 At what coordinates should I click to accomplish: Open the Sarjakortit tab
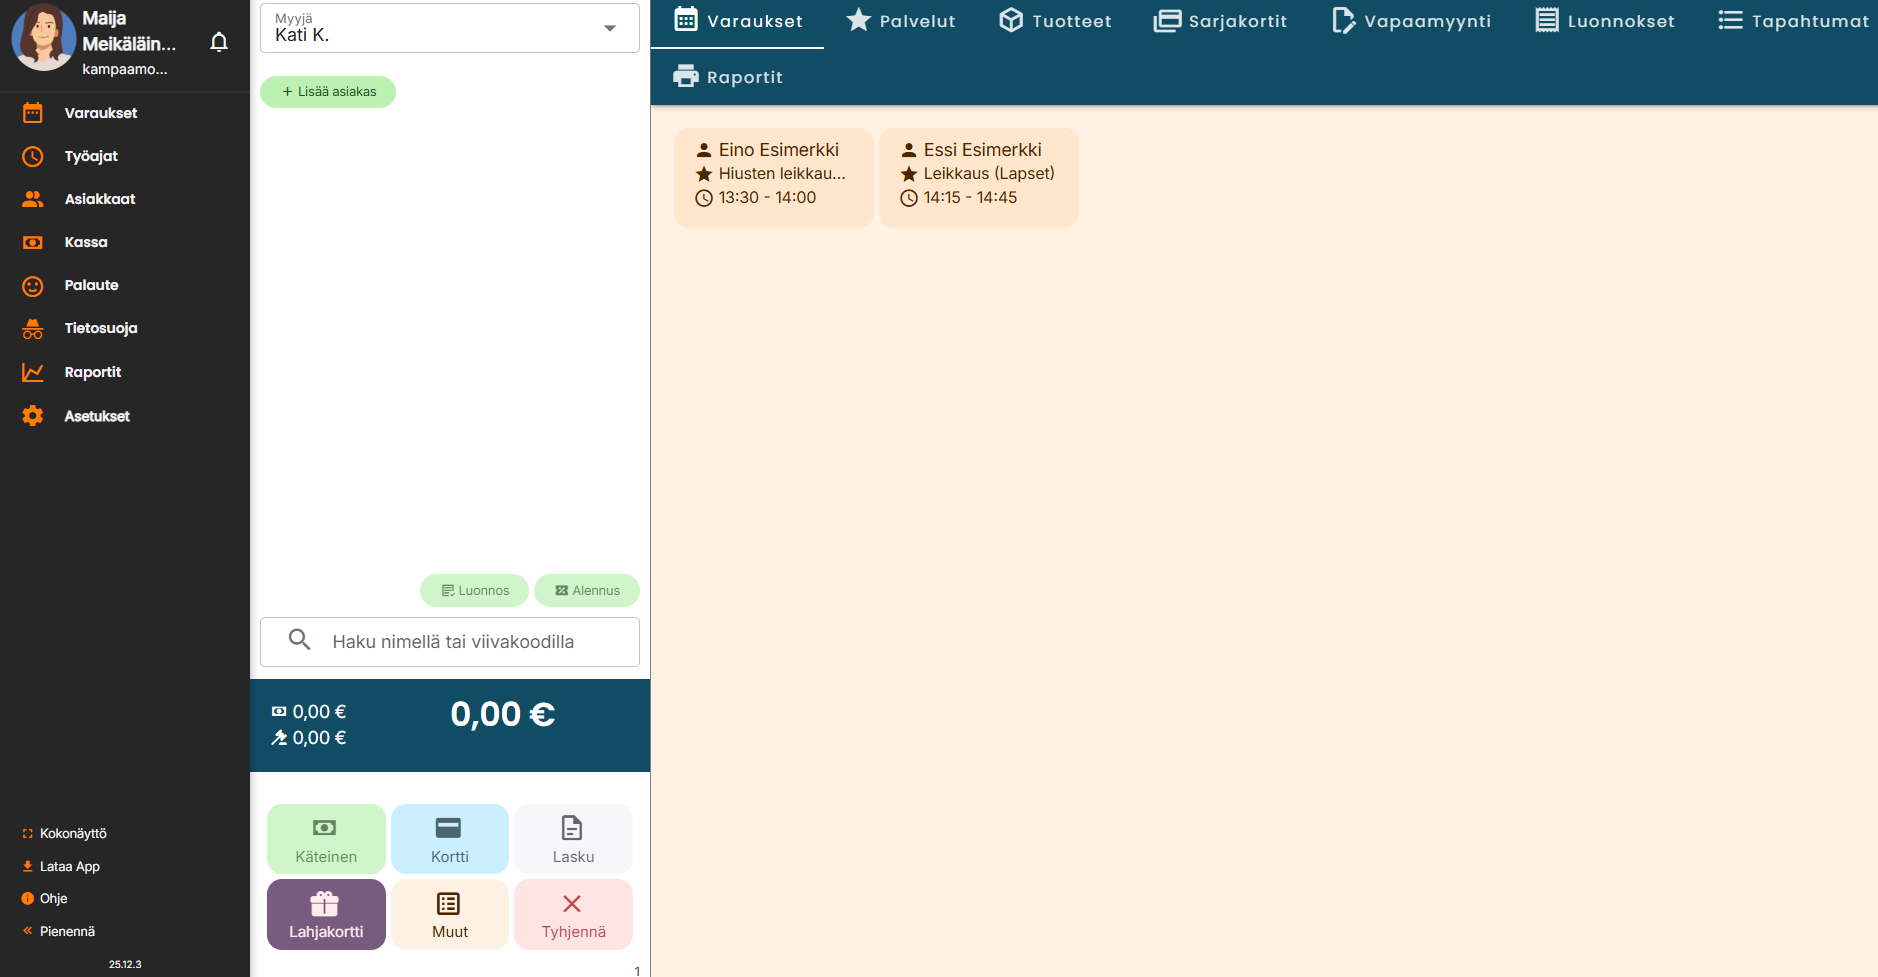coord(1220,21)
